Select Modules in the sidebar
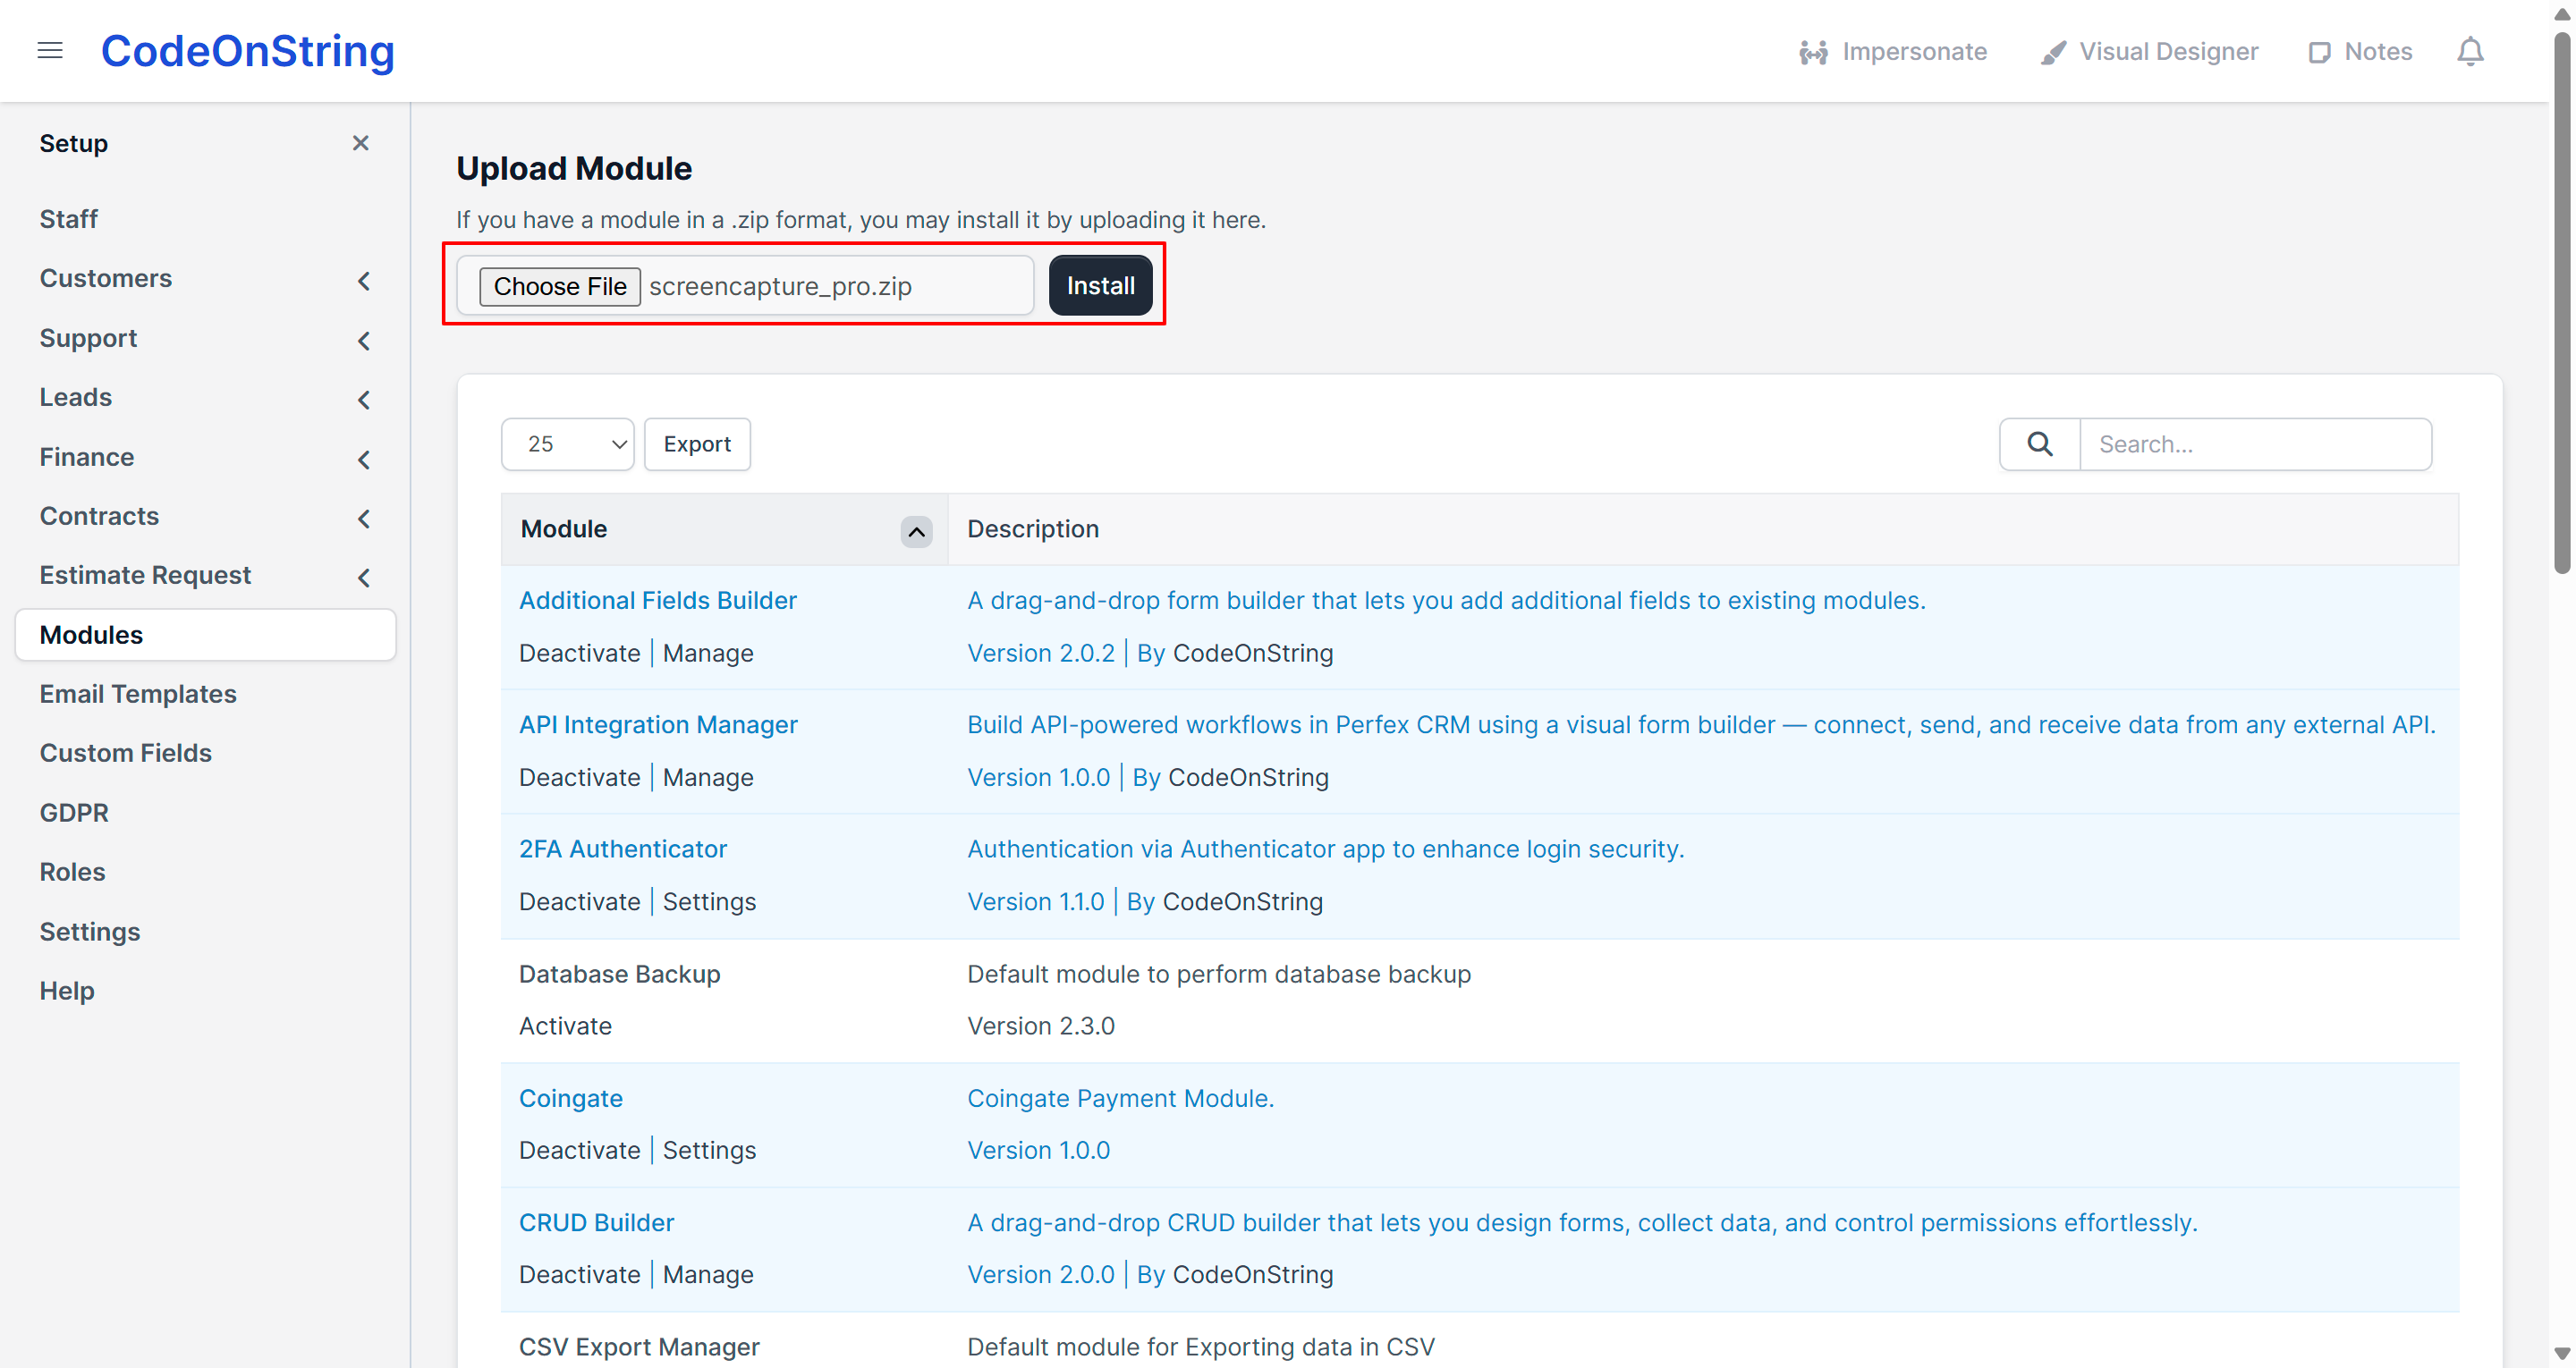Image resolution: width=2576 pixels, height=1368 pixels. [x=205, y=635]
